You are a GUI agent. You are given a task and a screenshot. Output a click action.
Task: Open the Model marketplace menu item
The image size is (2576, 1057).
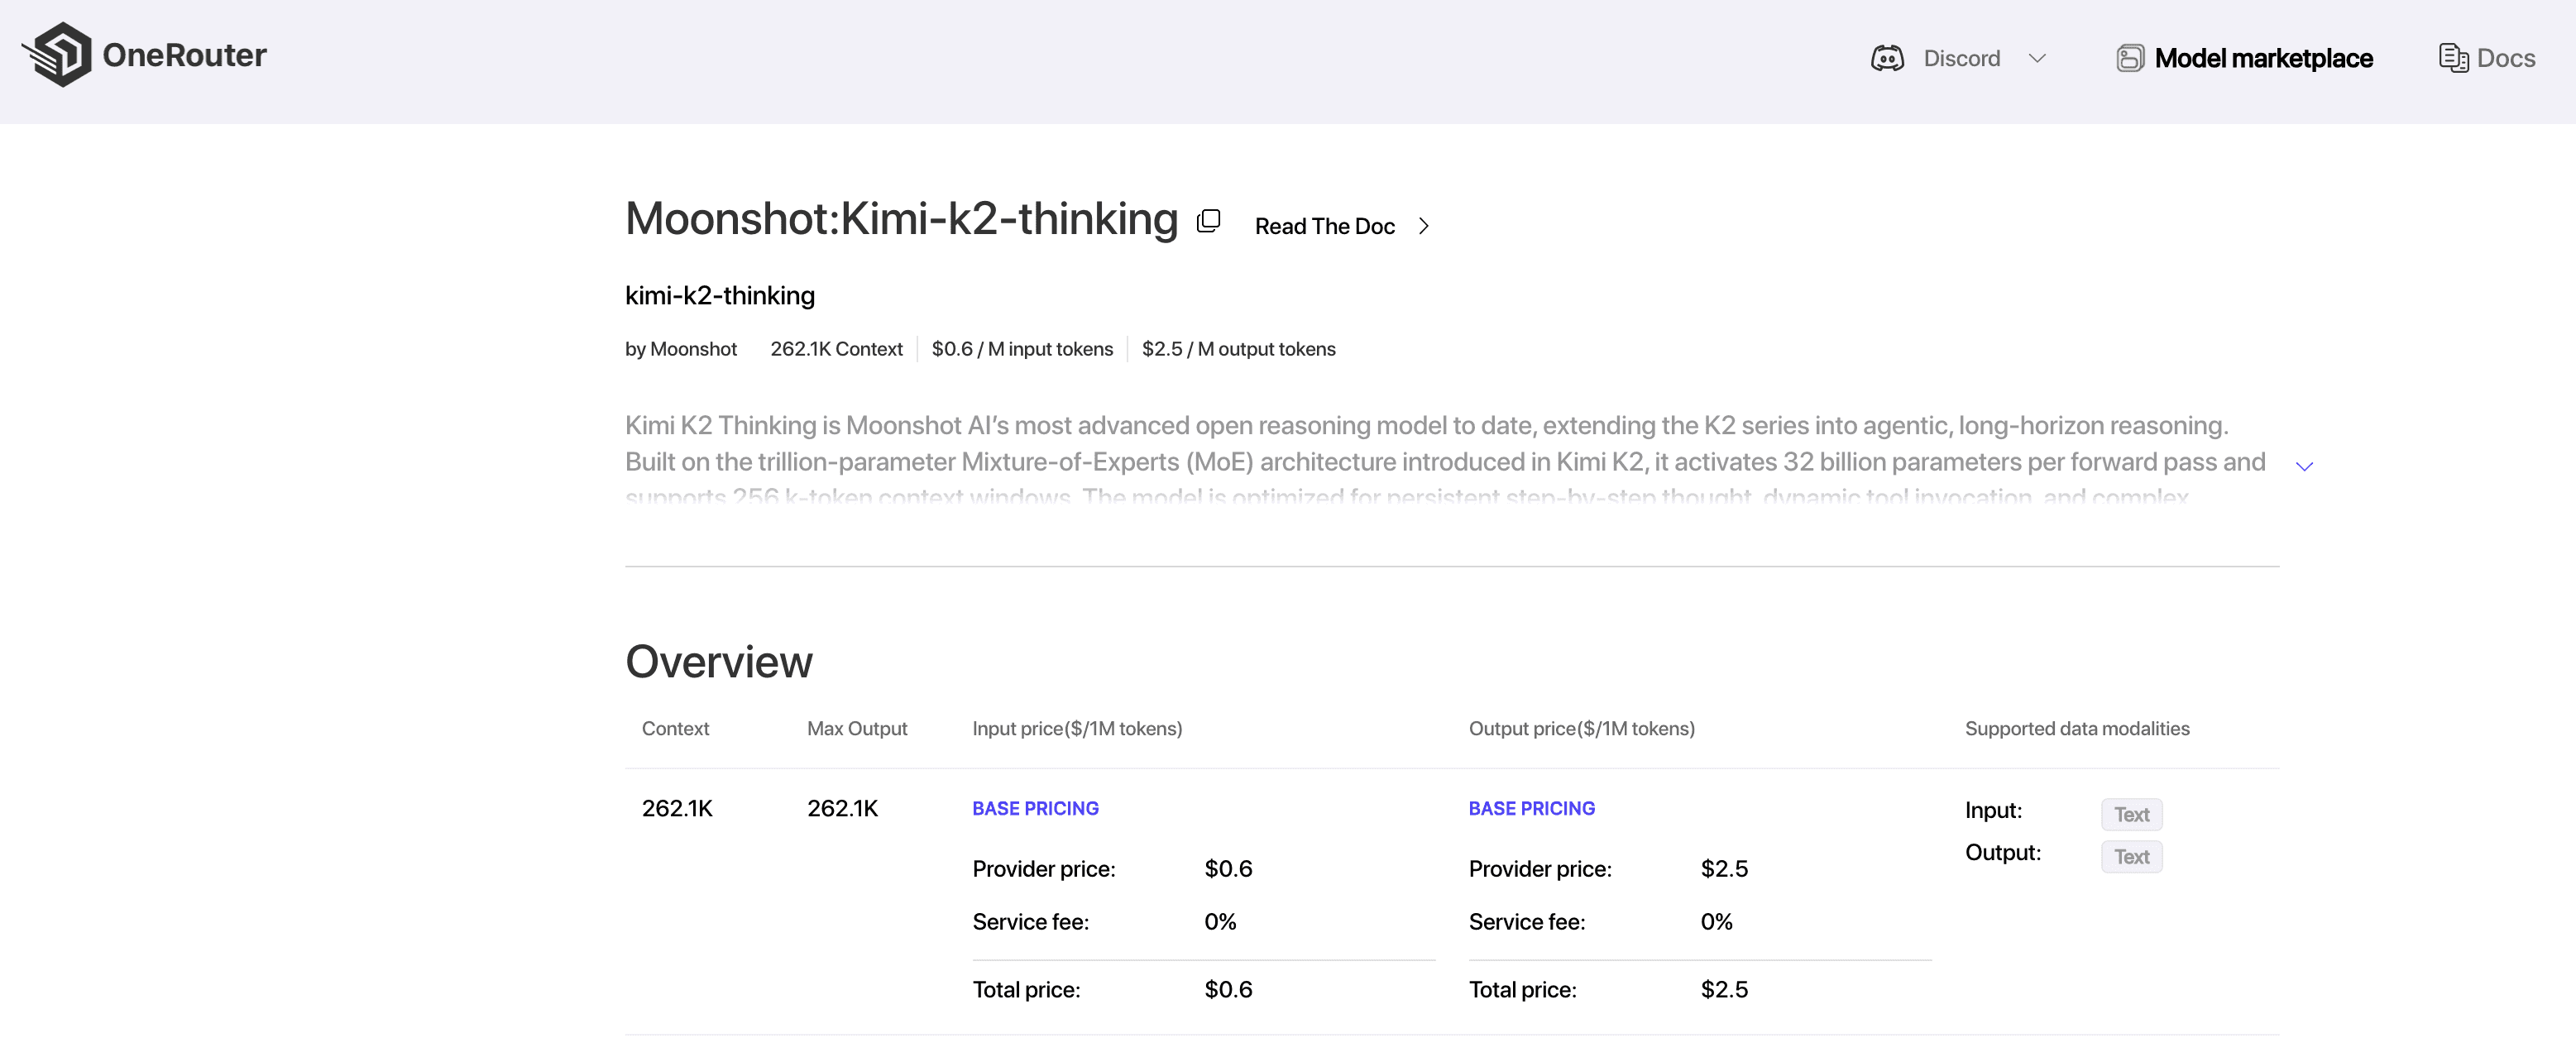click(x=2263, y=58)
